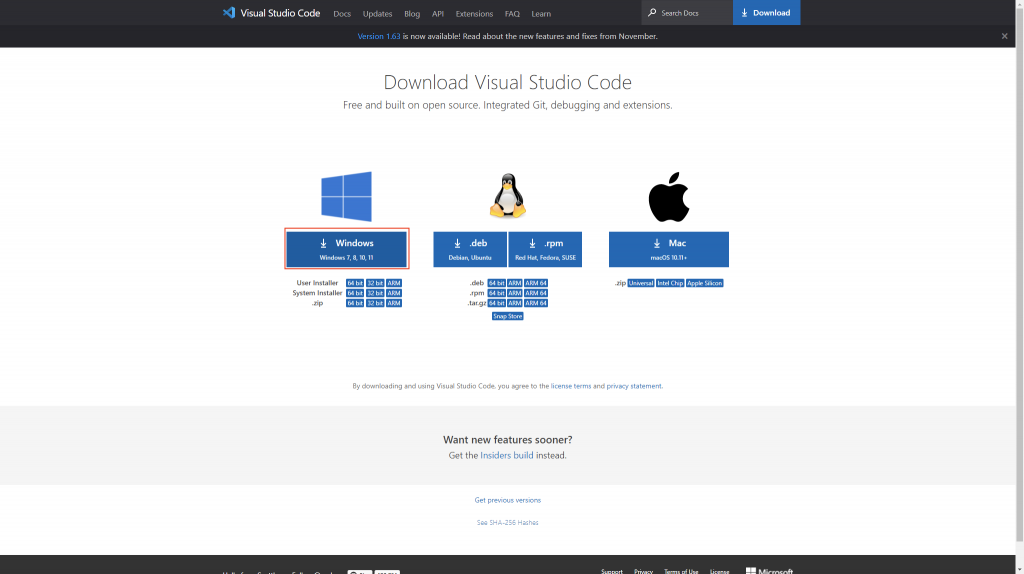Click the Linux Tux penguin image
Viewport: 1024px width, 574px height.
tap(507, 195)
